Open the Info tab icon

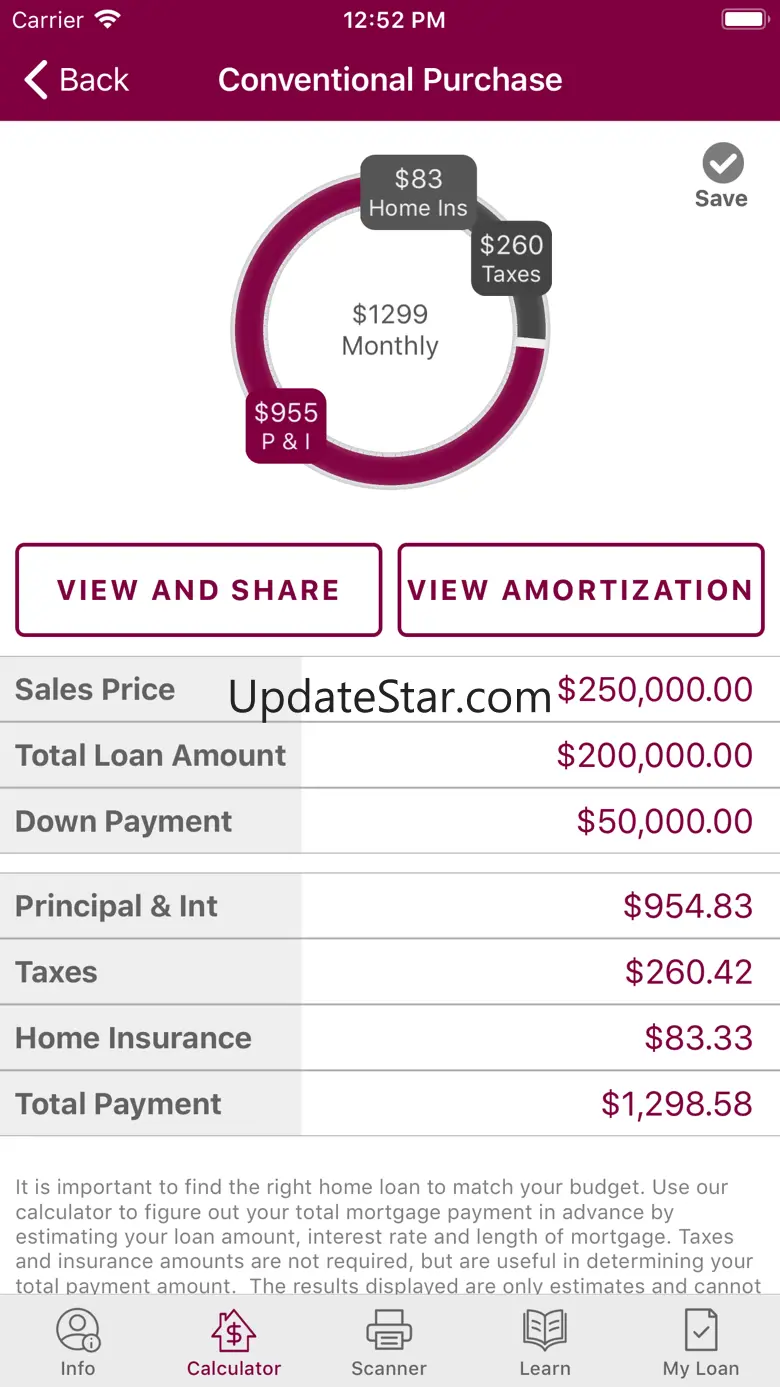click(78, 1330)
